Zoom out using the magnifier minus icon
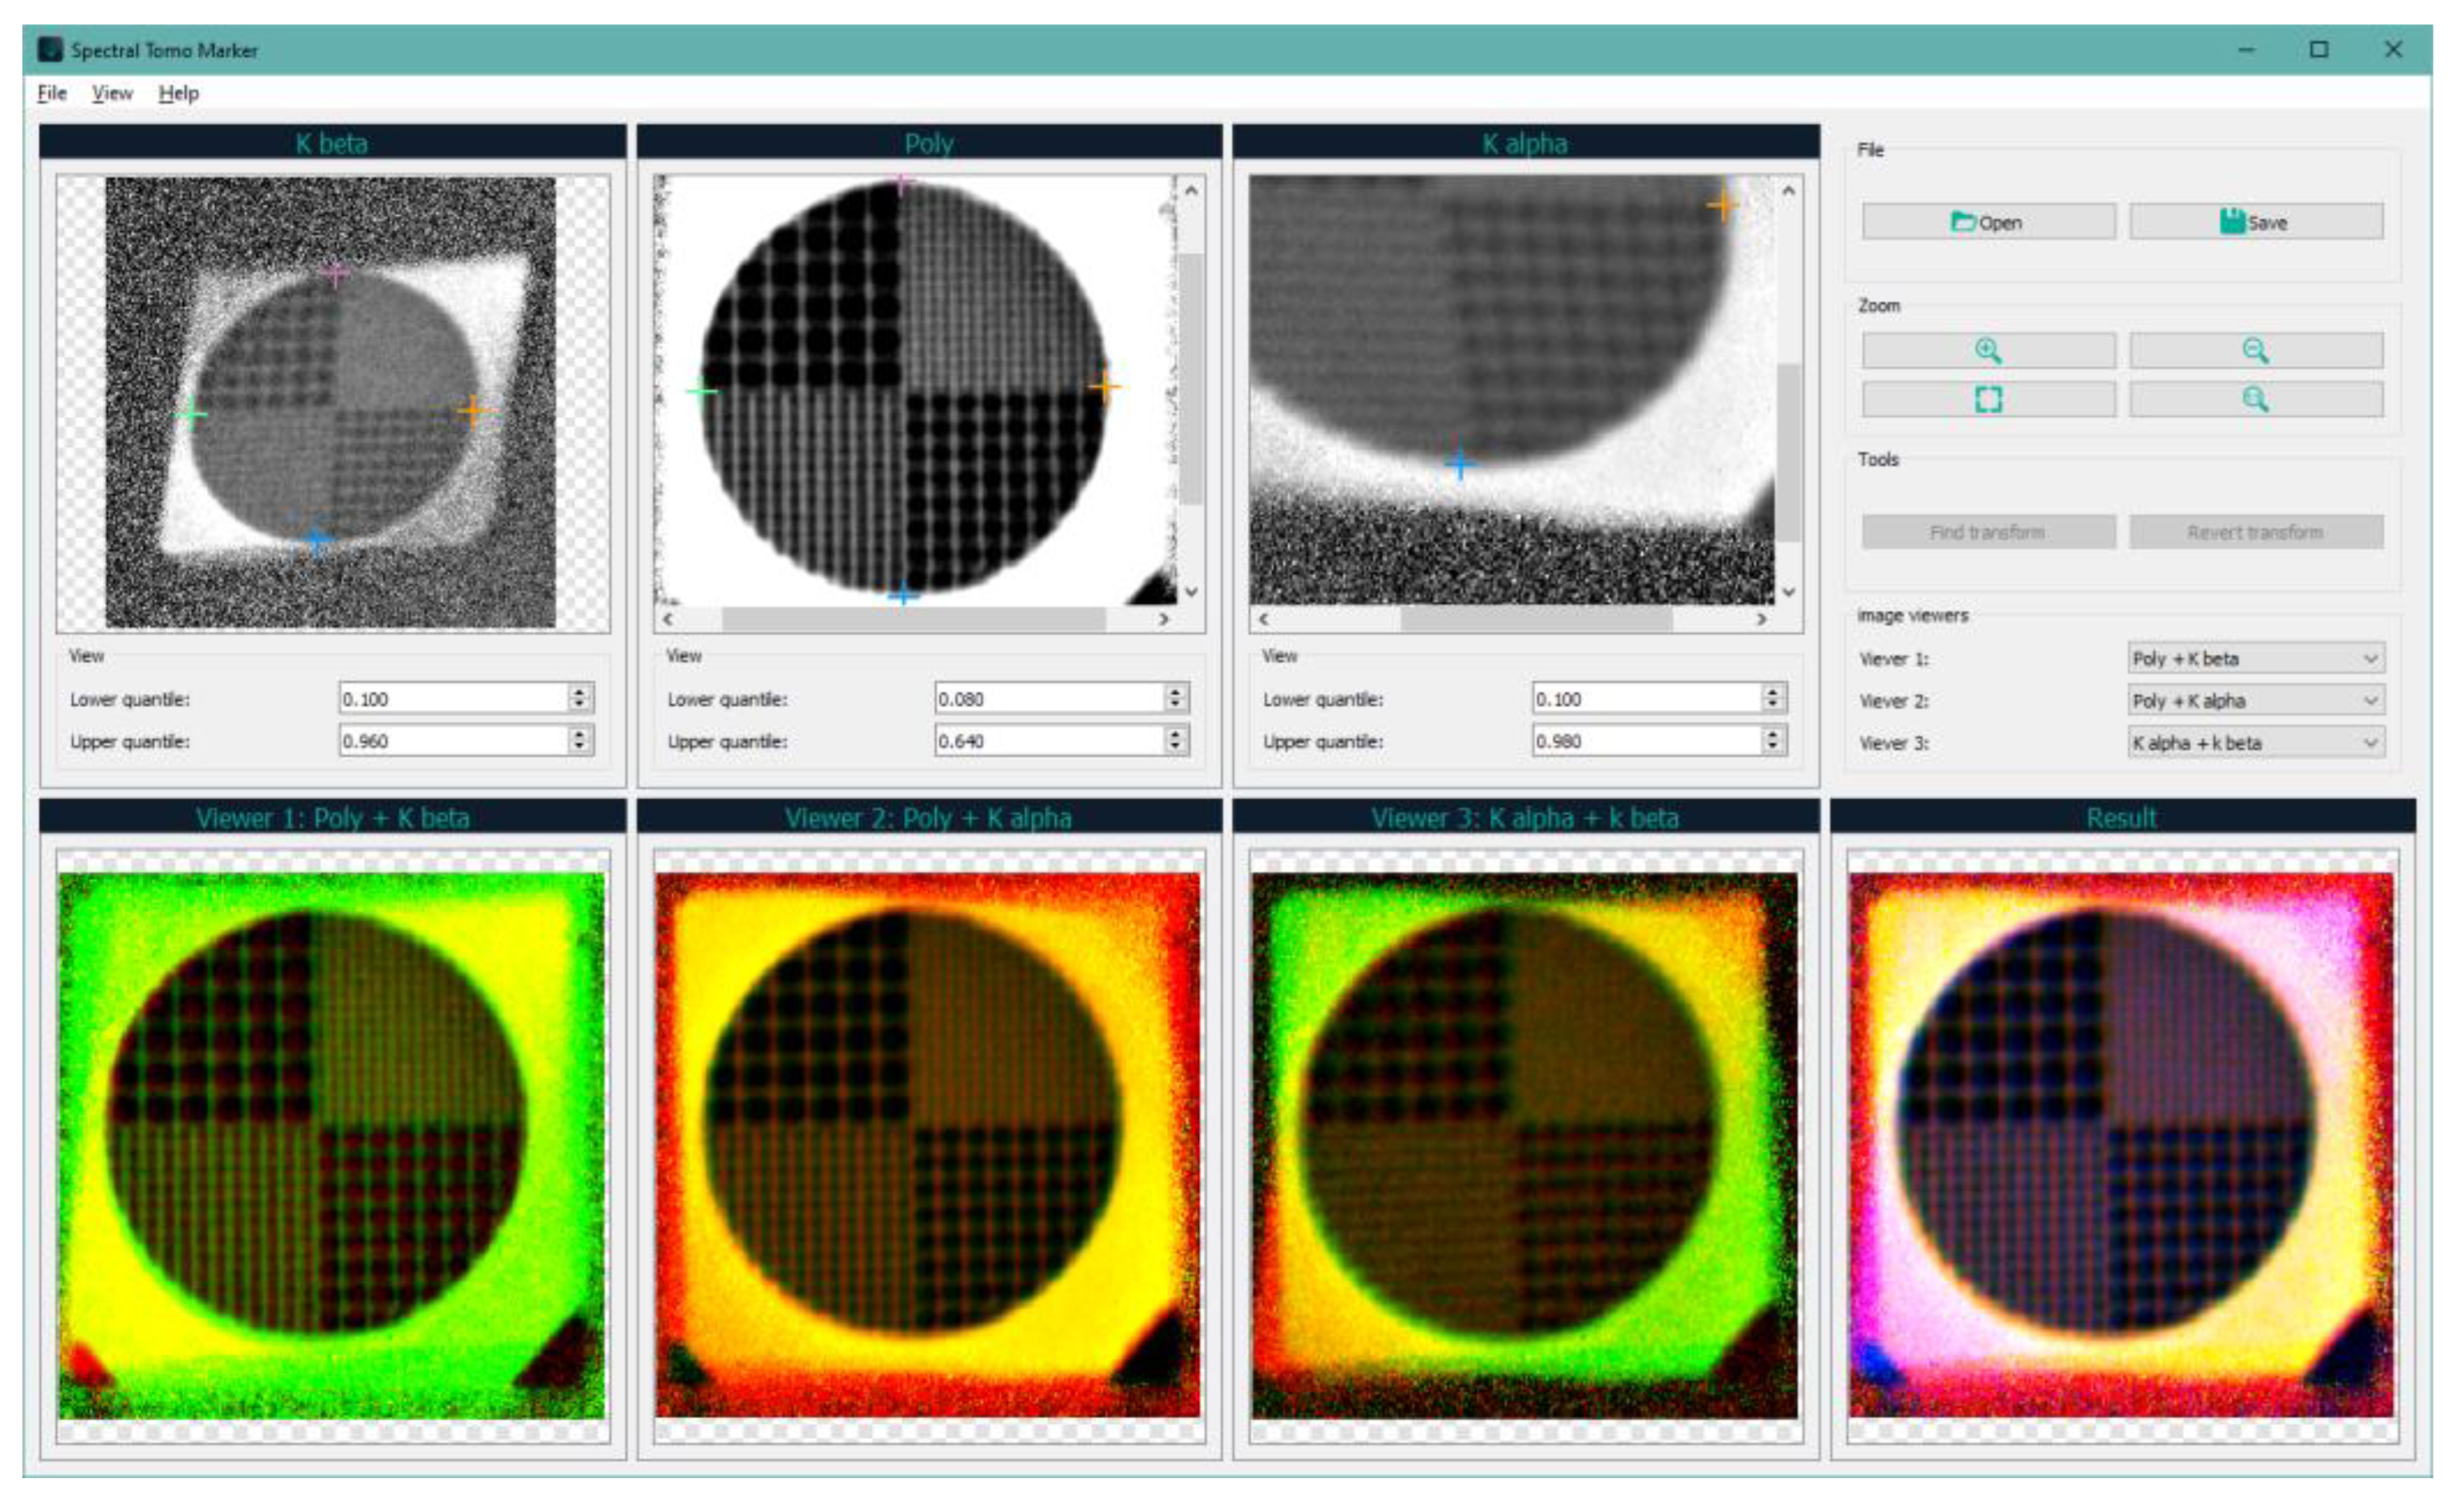This screenshot has height=1512, width=2459. pos(2257,350)
